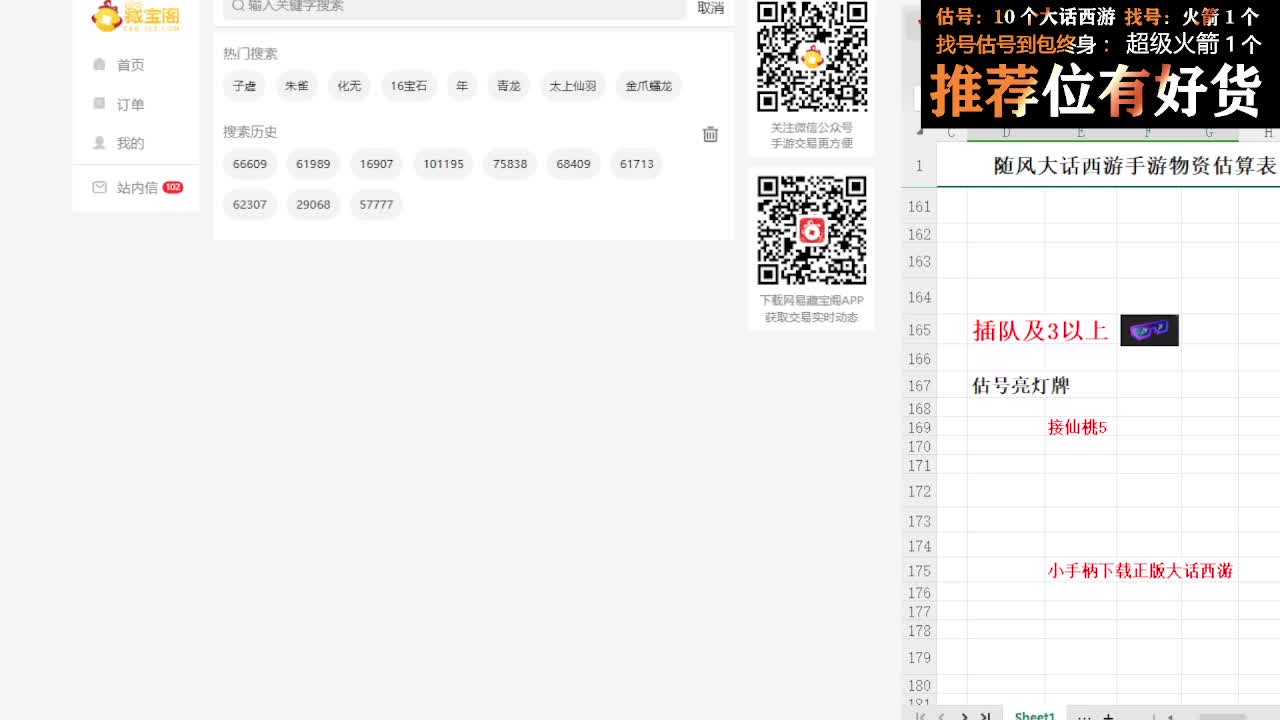
Task: Clear search history with the trash icon
Action: click(710, 133)
